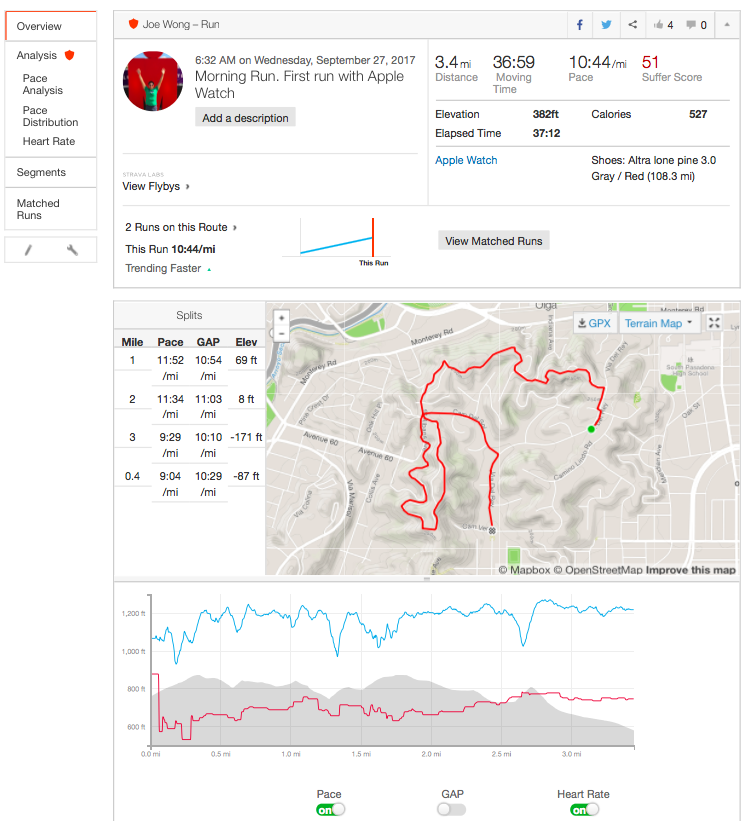Click the pencil edit icon in the sidebar
Image resolution: width=756 pixels, height=821 pixels.
(x=28, y=250)
